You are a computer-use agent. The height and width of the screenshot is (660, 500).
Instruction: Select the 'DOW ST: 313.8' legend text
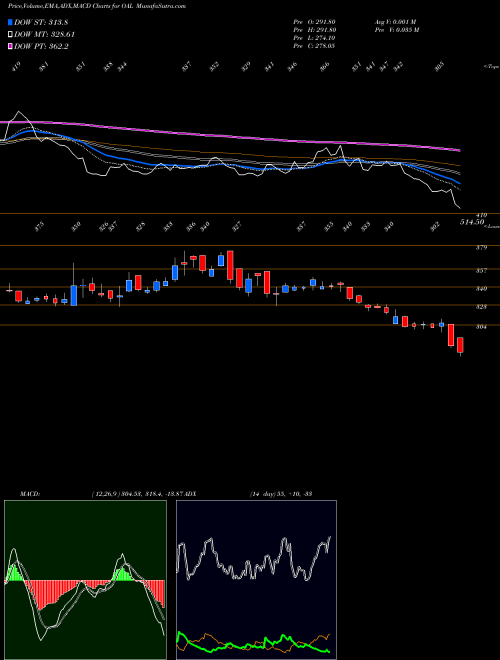click(x=41, y=22)
